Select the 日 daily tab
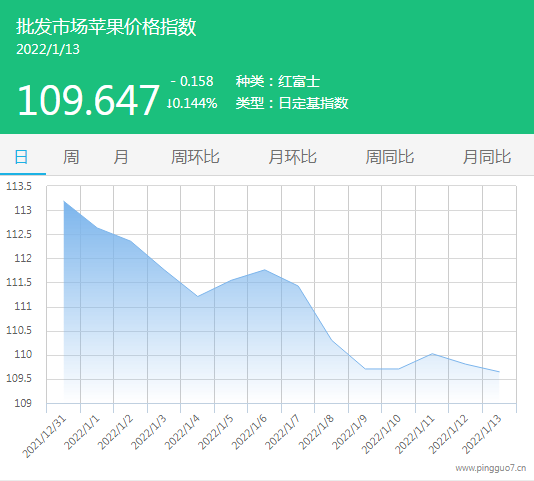The width and height of the screenshot is (534, 481). pos(21,157)
